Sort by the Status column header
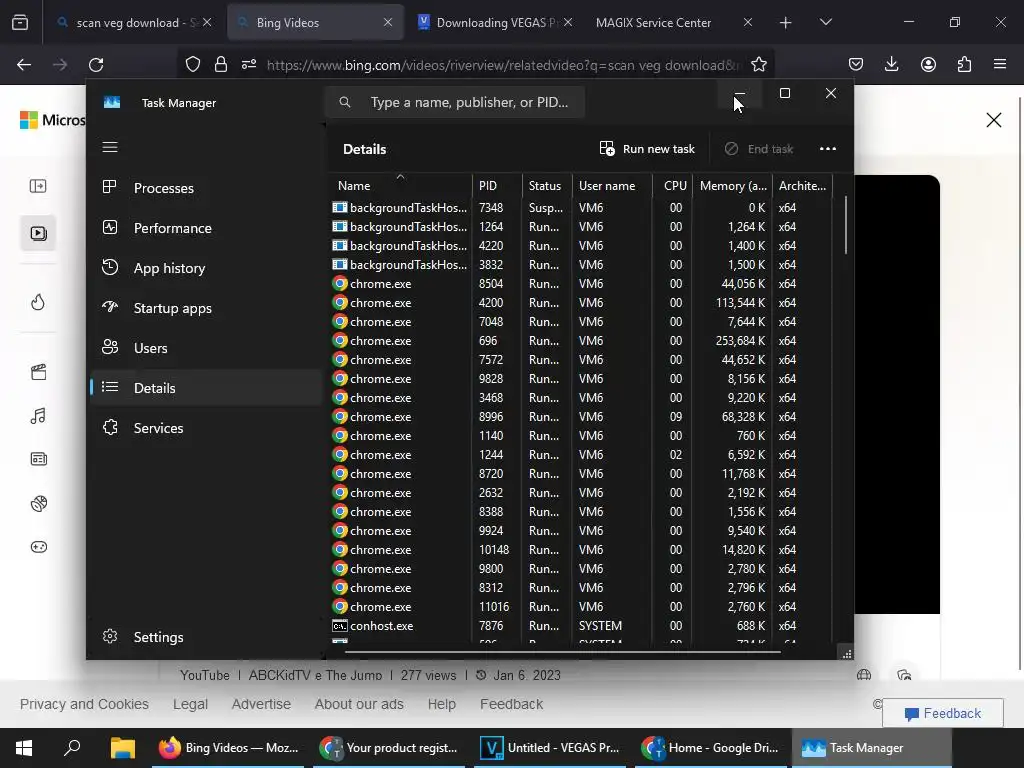The height and width of the screenshot is (768, 1024). tap(547, 185)
